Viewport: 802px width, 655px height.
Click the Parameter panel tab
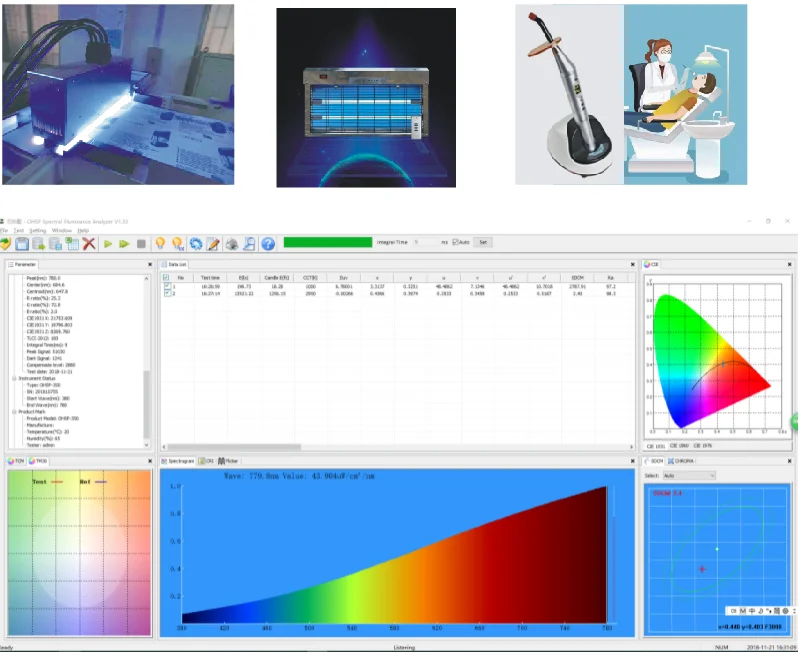point(22,264)
